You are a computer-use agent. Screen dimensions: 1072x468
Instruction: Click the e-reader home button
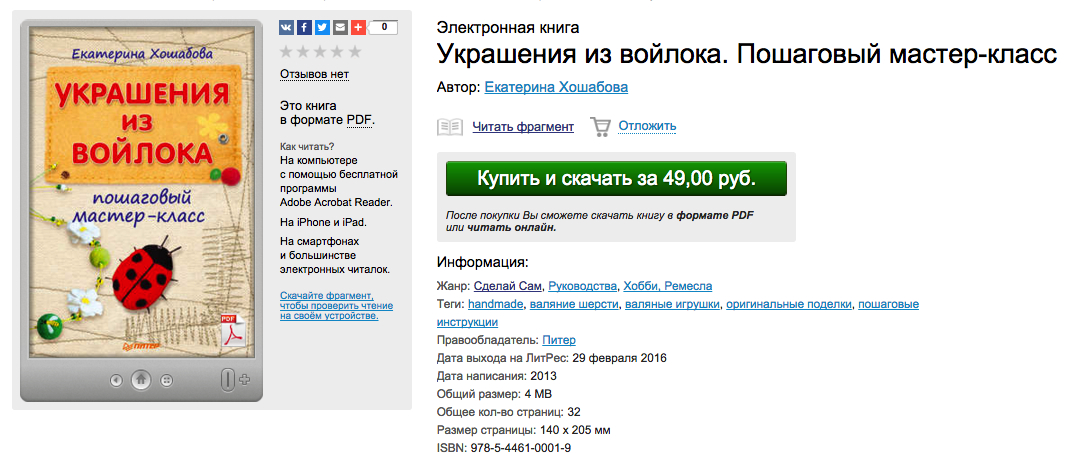tap(141, 379)
